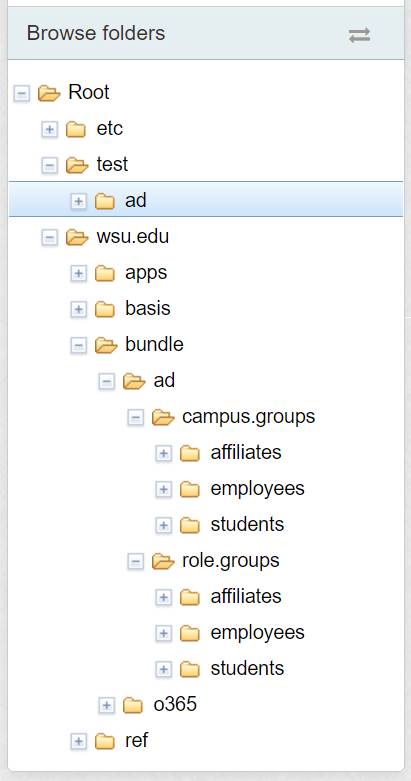Expand the etc folder

49,130
